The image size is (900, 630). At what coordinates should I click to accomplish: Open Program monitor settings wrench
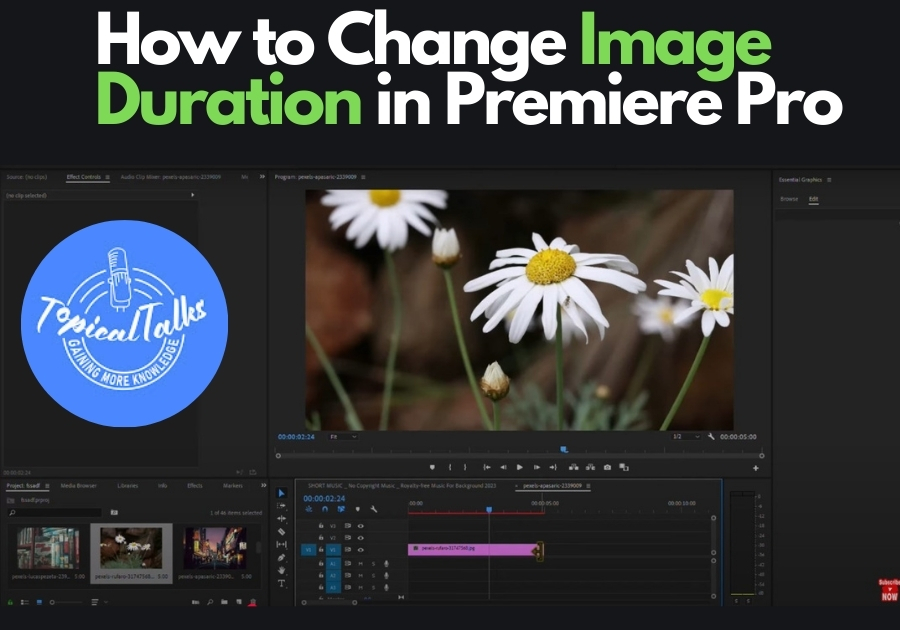coord(711,437)
